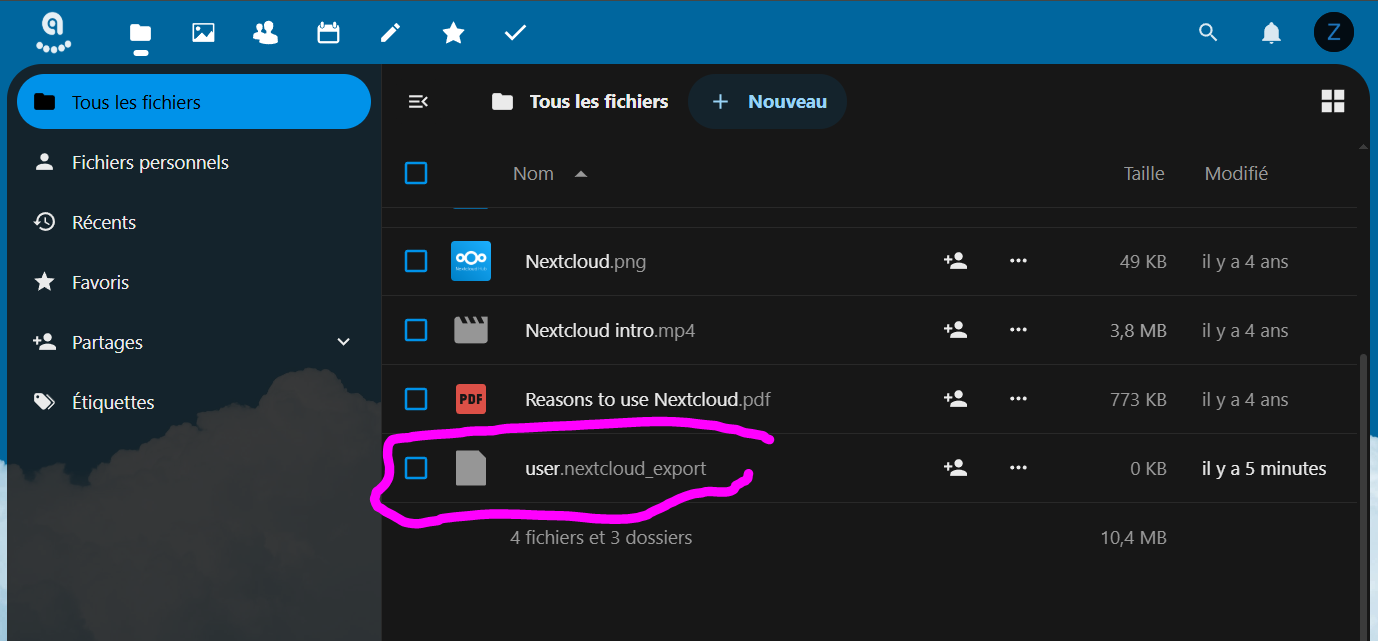
Task: Collapse the navigation sidebar toggle
Action: [418, 101]
